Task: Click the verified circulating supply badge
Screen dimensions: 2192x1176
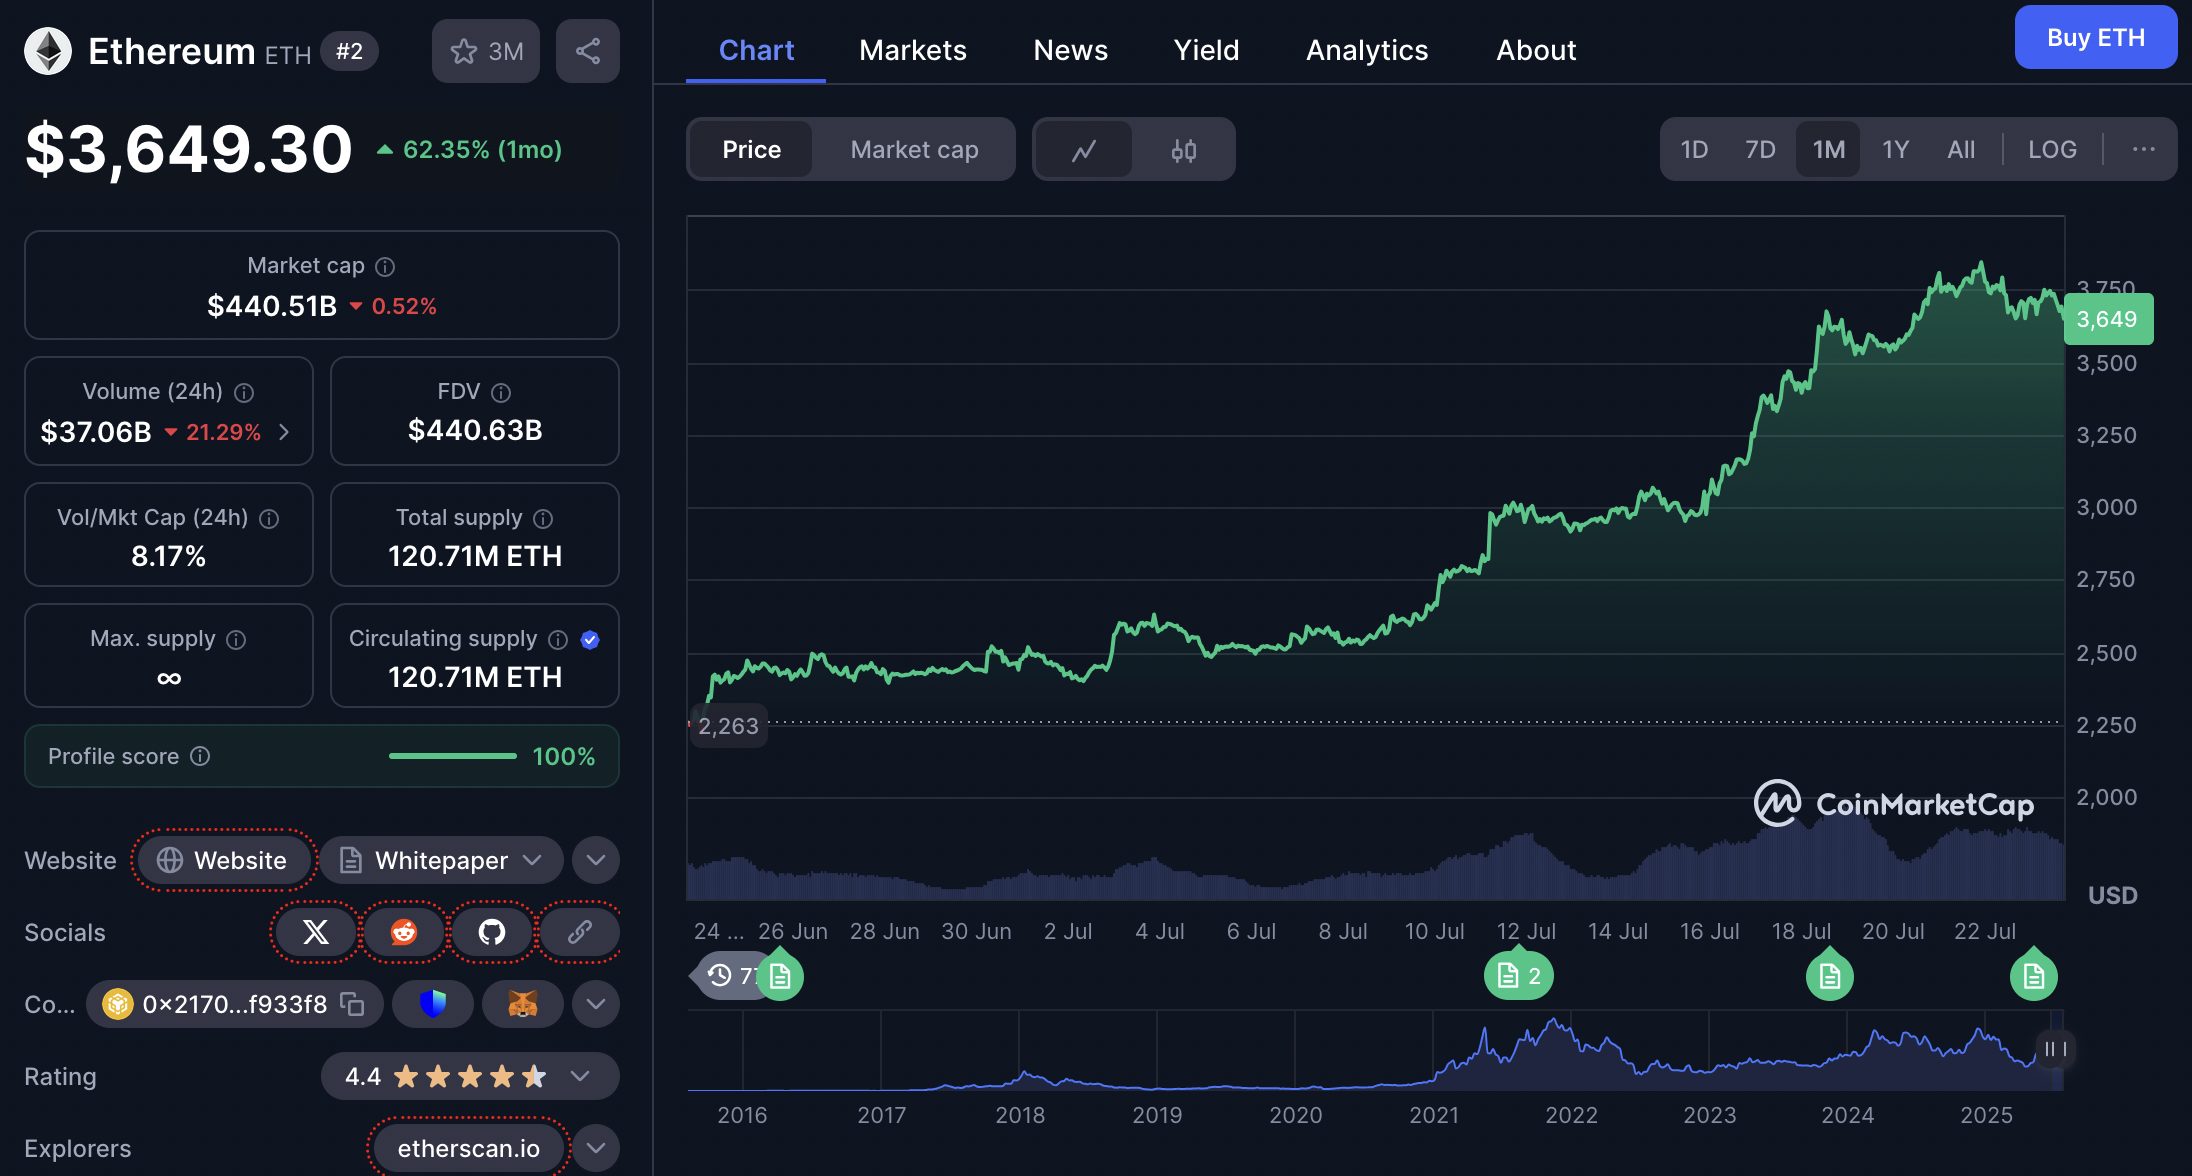Action: [590, 639]
